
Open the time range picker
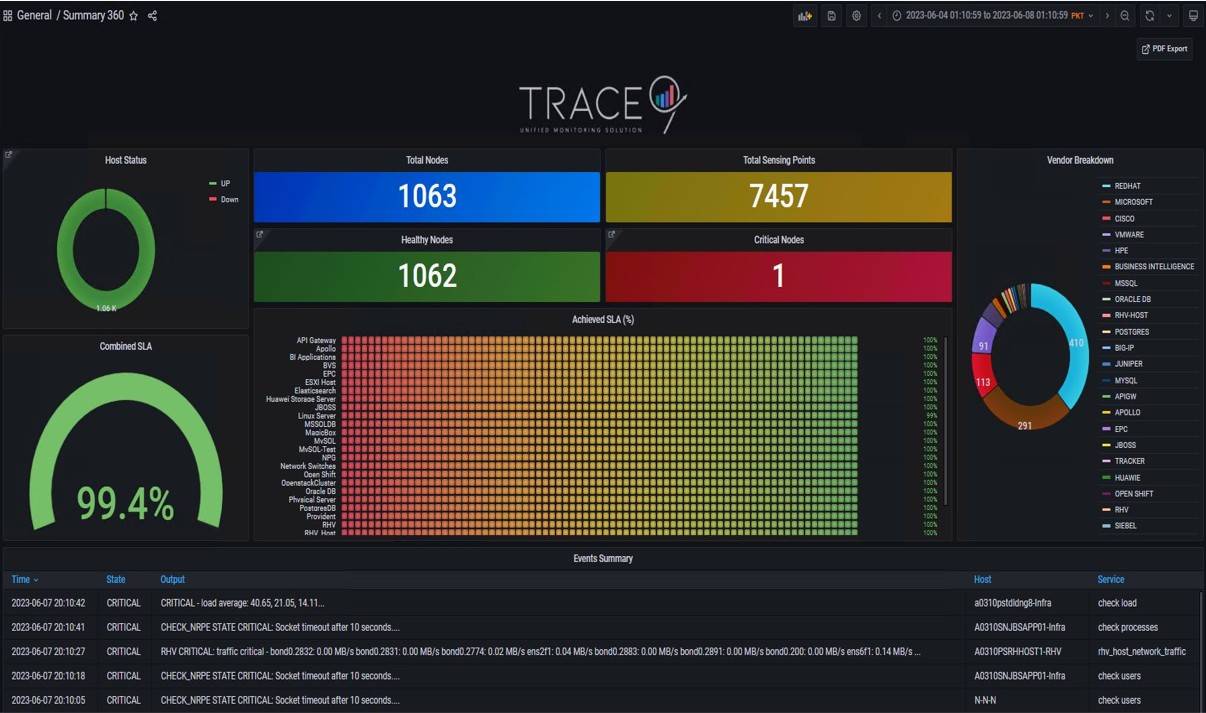pyautogui.click(x=992, y=16)
